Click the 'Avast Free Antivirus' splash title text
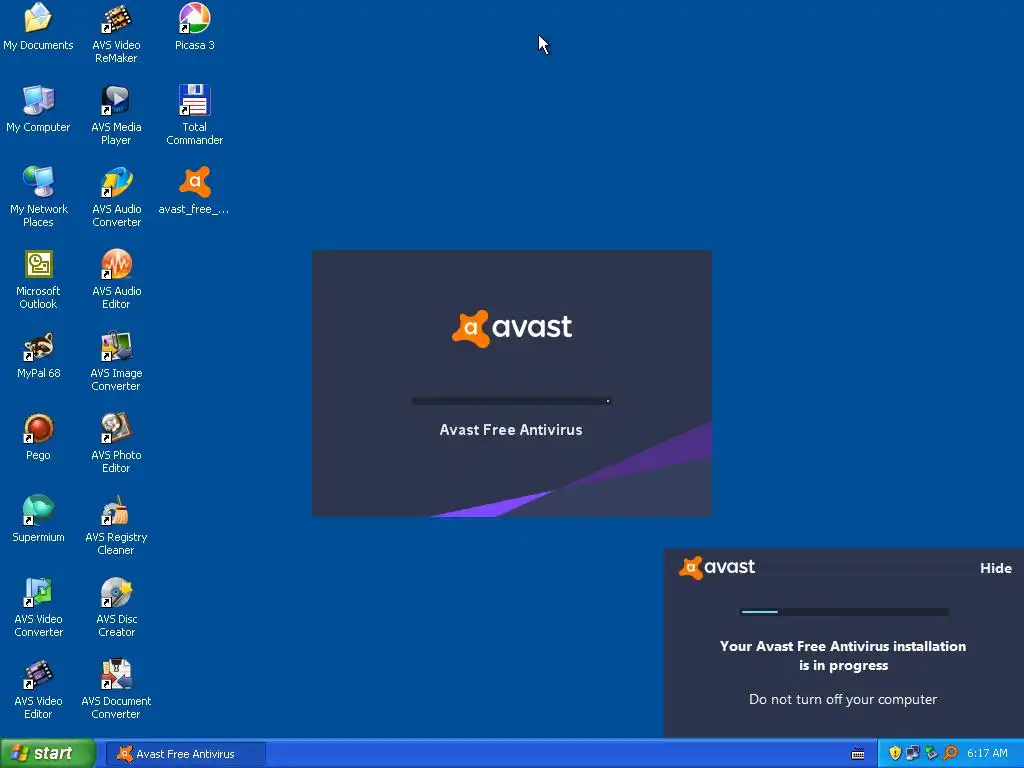 pyautogui.click(x=511, y=430)
